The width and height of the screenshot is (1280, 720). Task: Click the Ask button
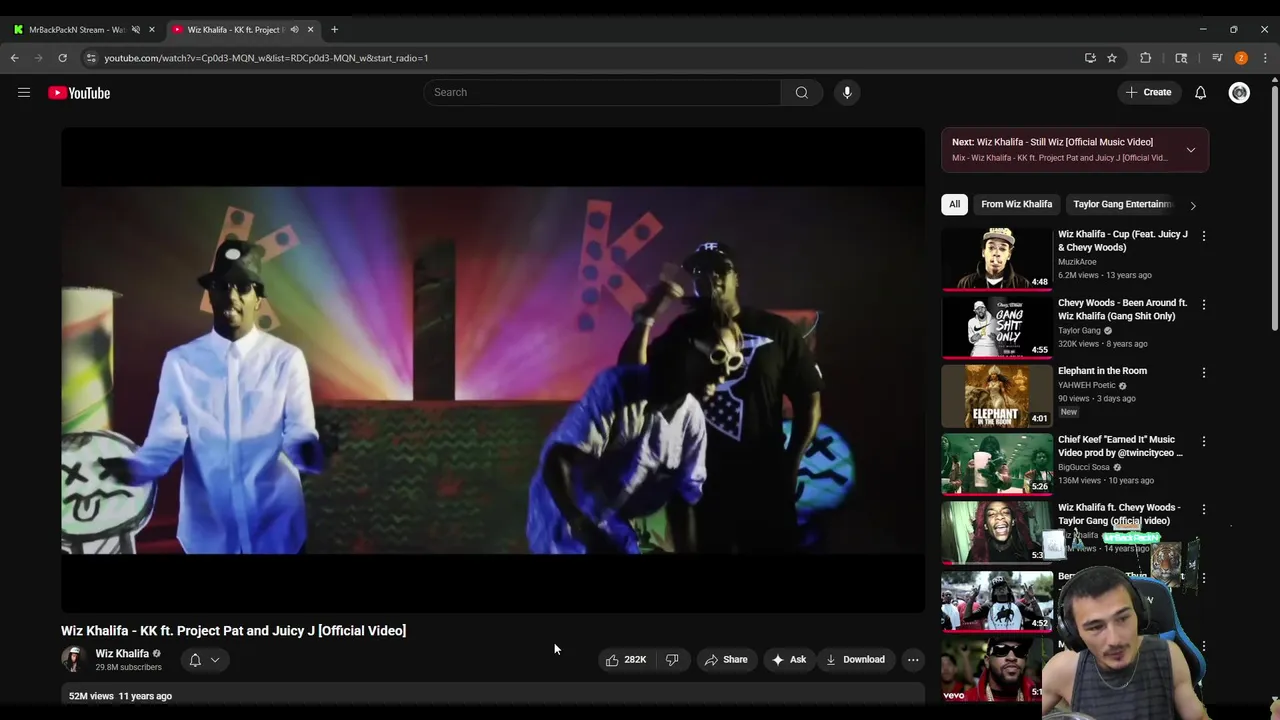[788, 660]
